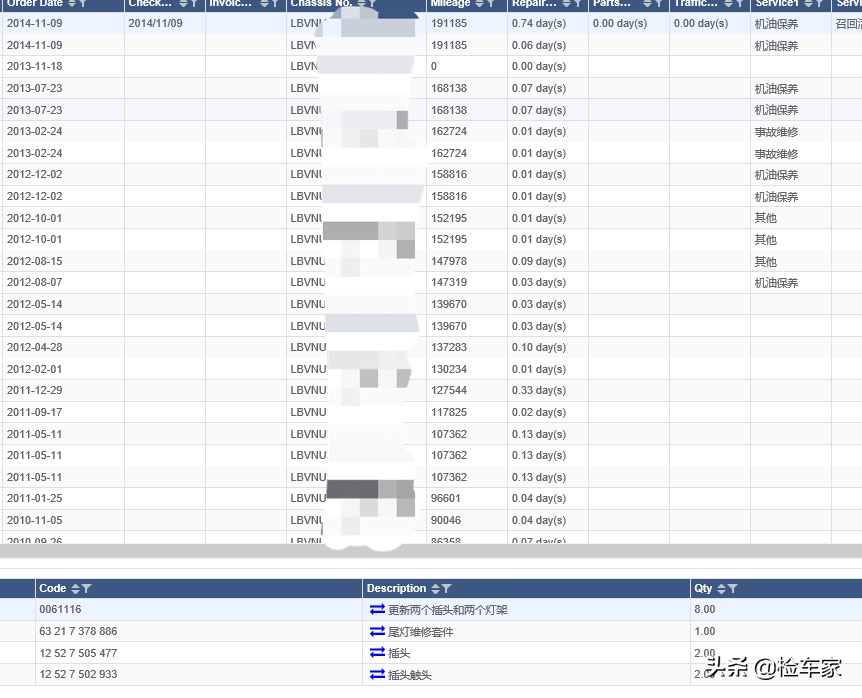Open filter funnel in Service1 column header
862x698 pixels.
point(820,4)
